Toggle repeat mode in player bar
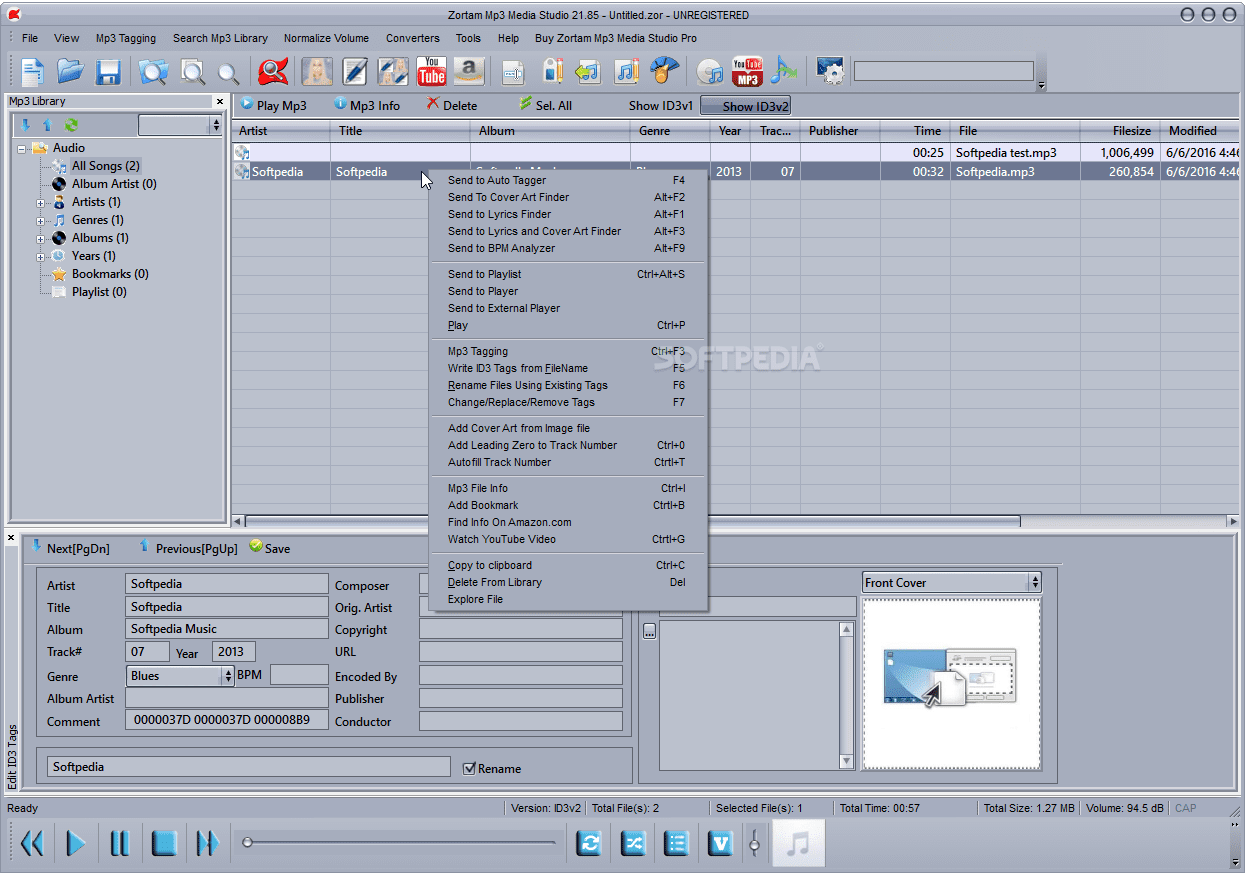The width and height of the screenshot is (1245, 873). point(590,843)
